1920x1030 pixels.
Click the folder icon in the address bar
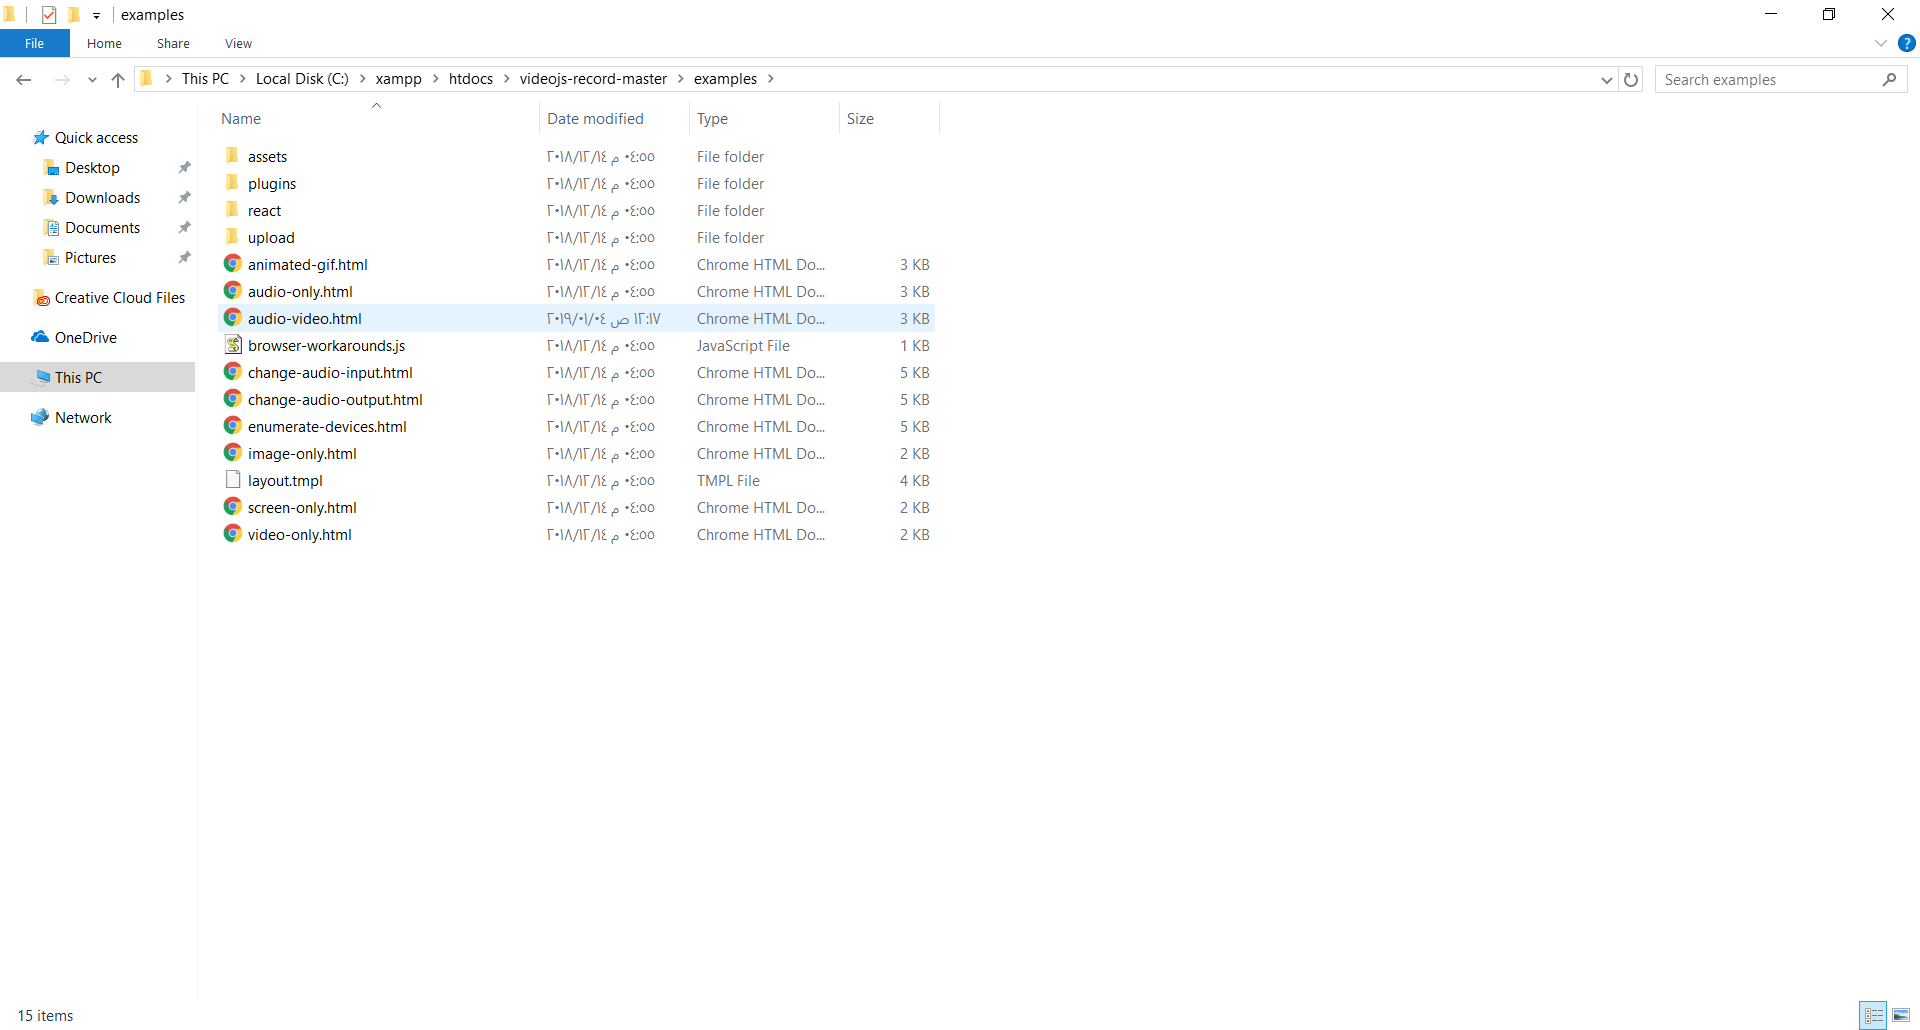pos(147,78)
